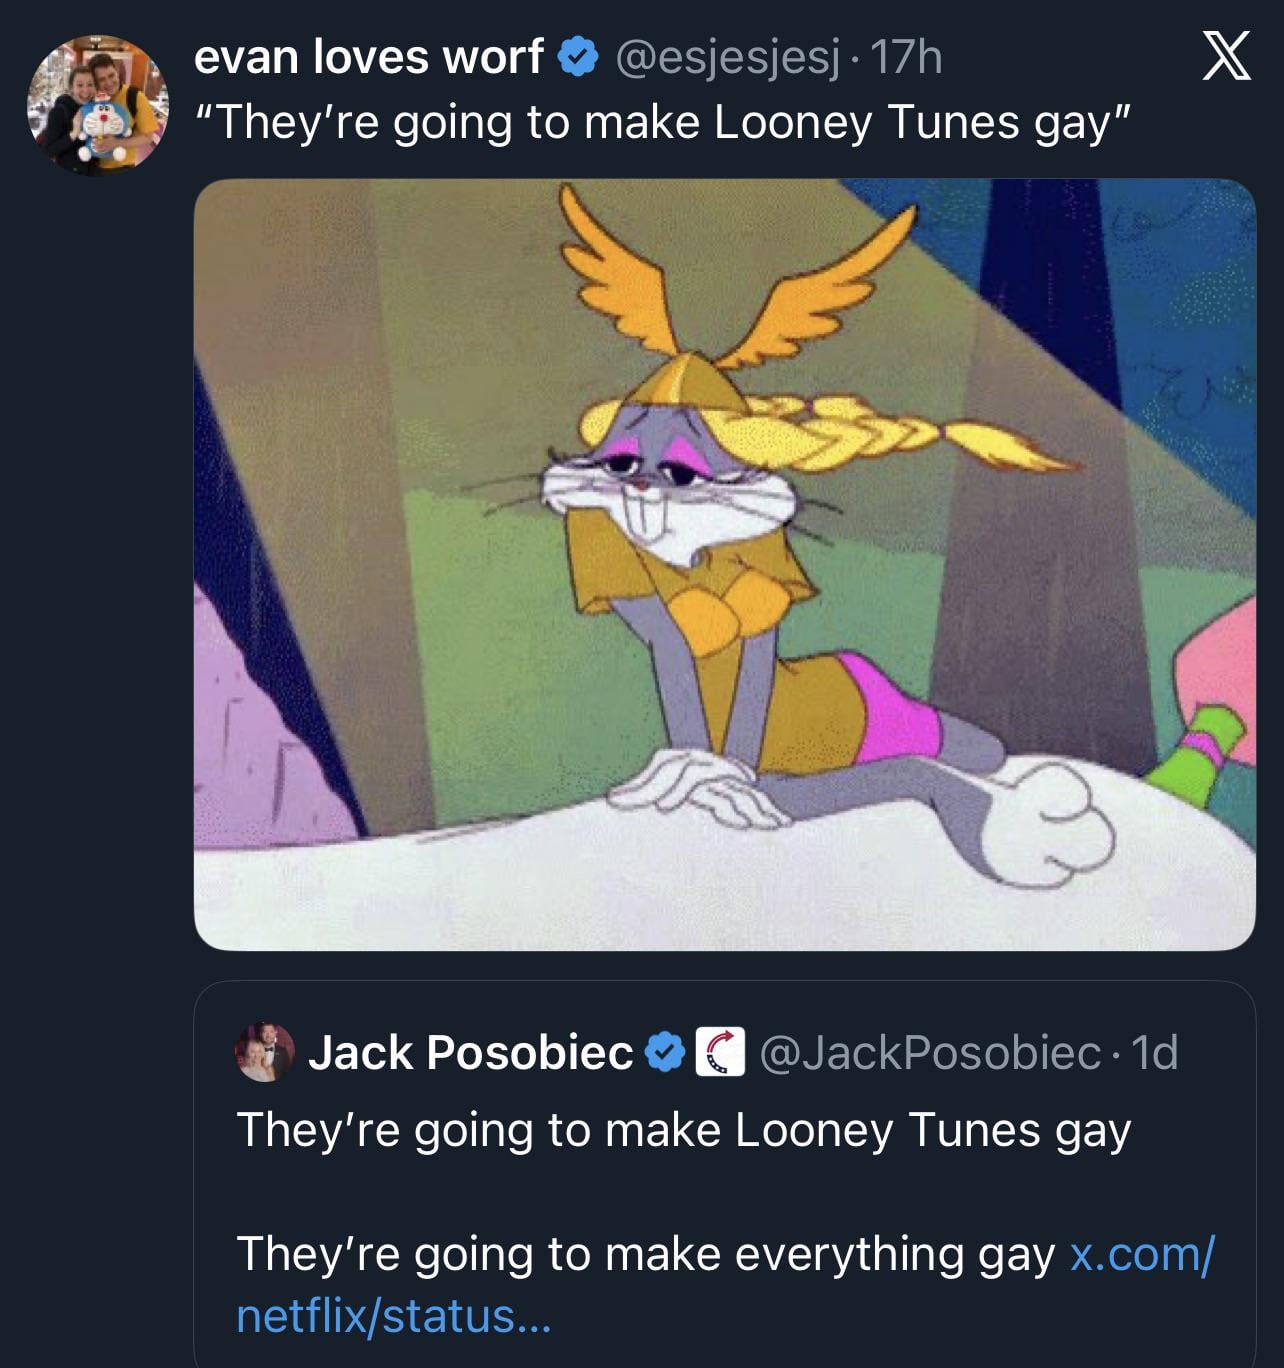Click "They're going to make everything gay" text
Screen dimensions: 1284x1368
click(645, 1254)
